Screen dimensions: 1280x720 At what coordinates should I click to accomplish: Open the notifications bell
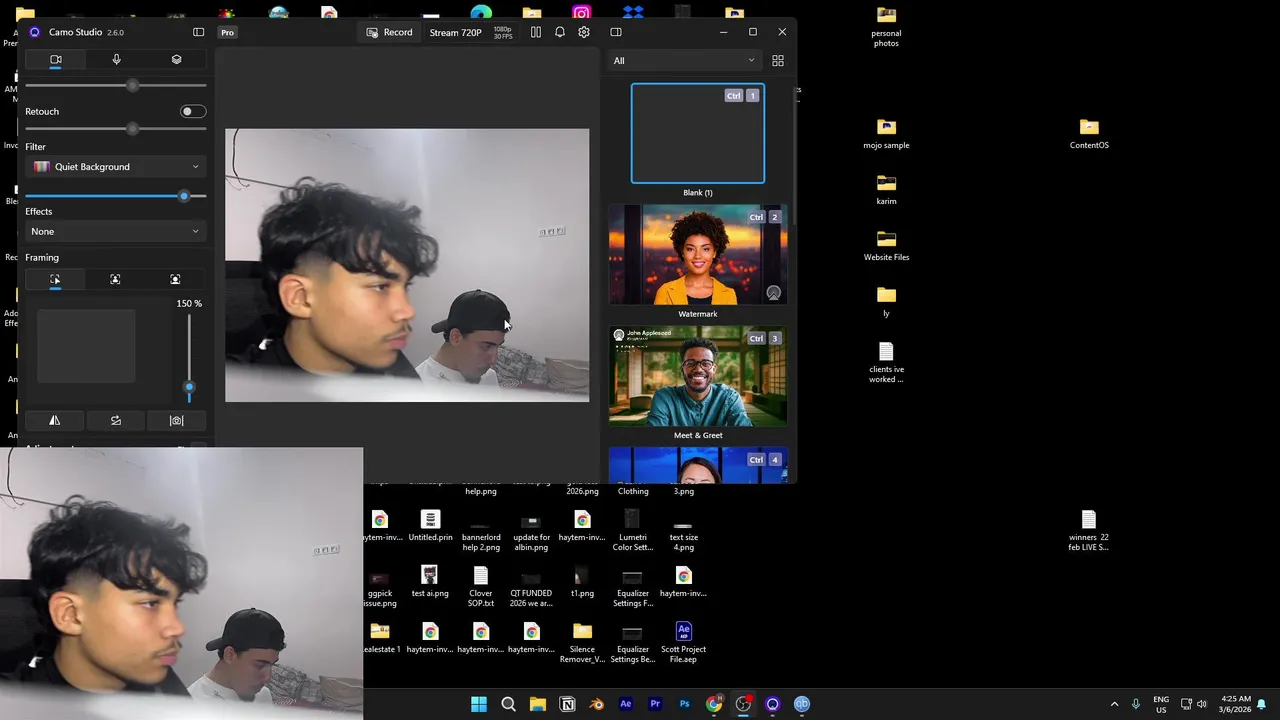click(560, 32)
